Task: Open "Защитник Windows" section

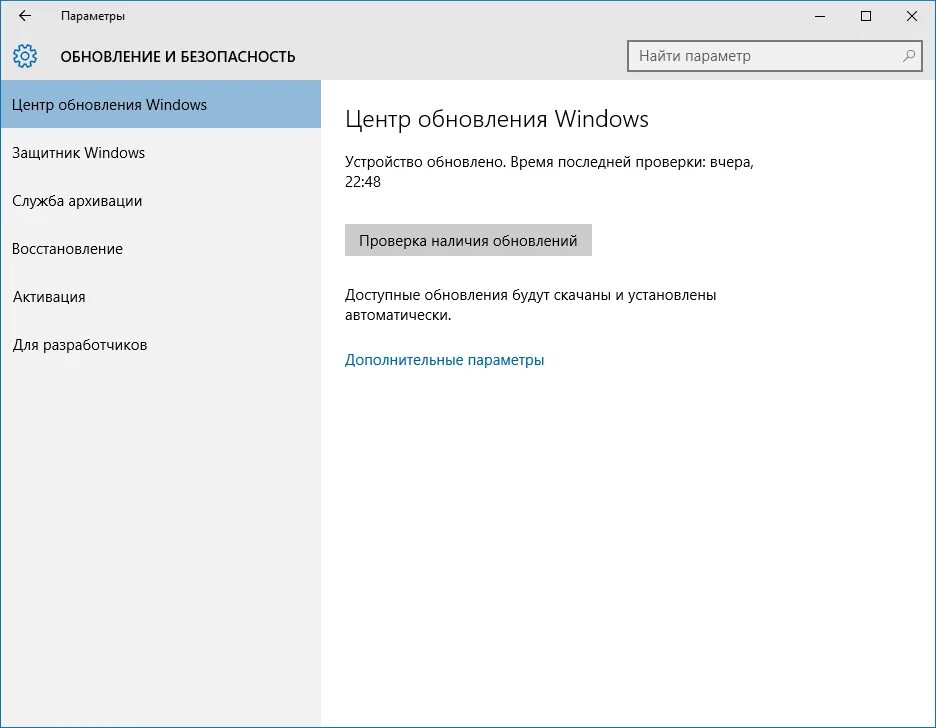Action: pos(160,153)
